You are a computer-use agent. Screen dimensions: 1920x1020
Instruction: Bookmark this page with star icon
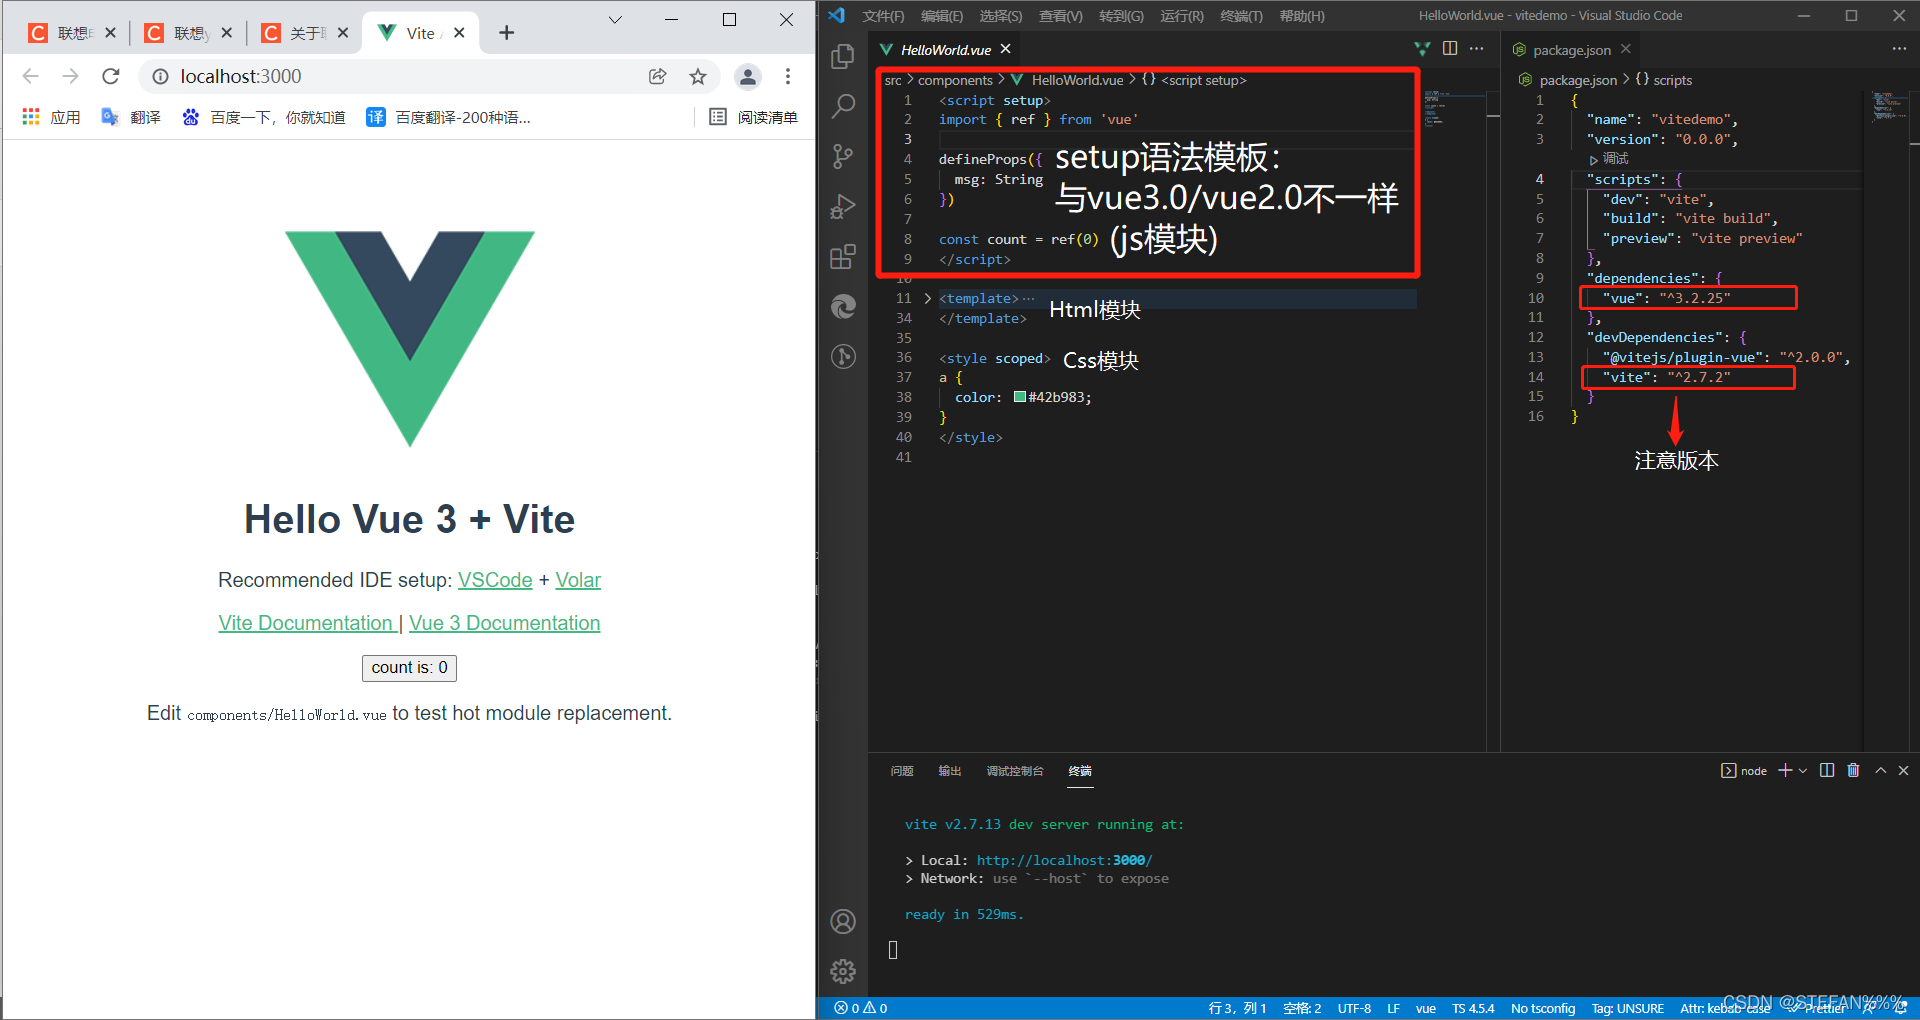(x=698, y=76)
